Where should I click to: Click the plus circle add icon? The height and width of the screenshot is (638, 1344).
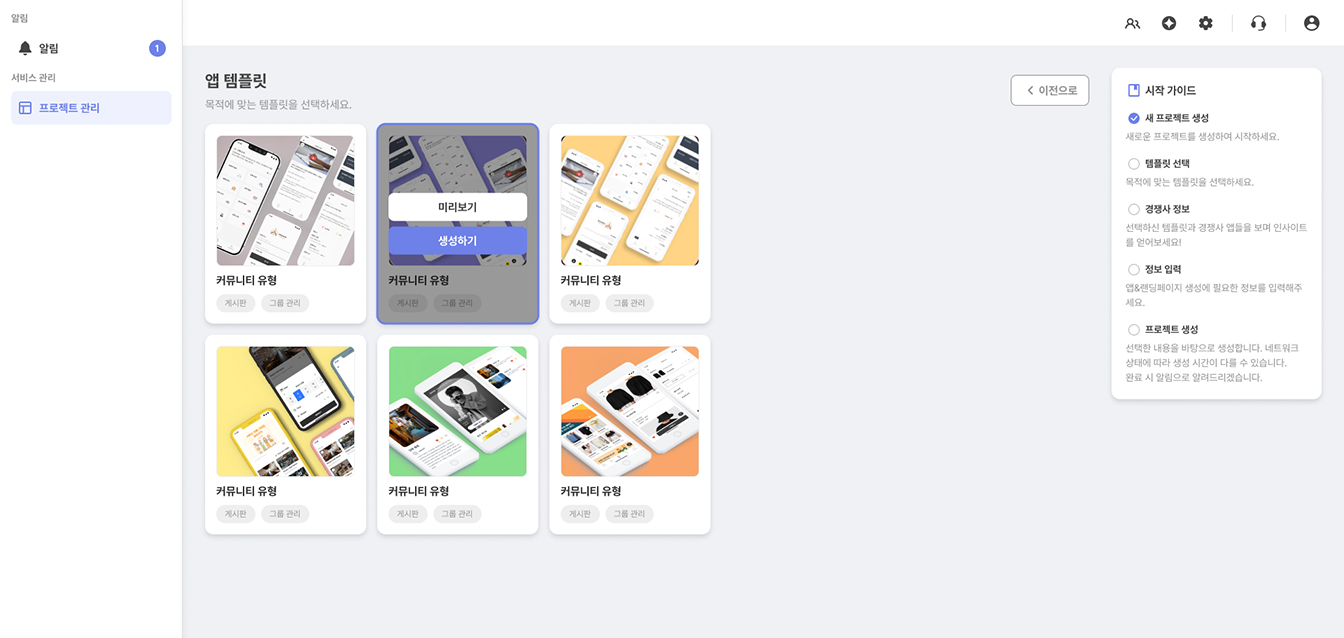click(x=1169, y=23)
